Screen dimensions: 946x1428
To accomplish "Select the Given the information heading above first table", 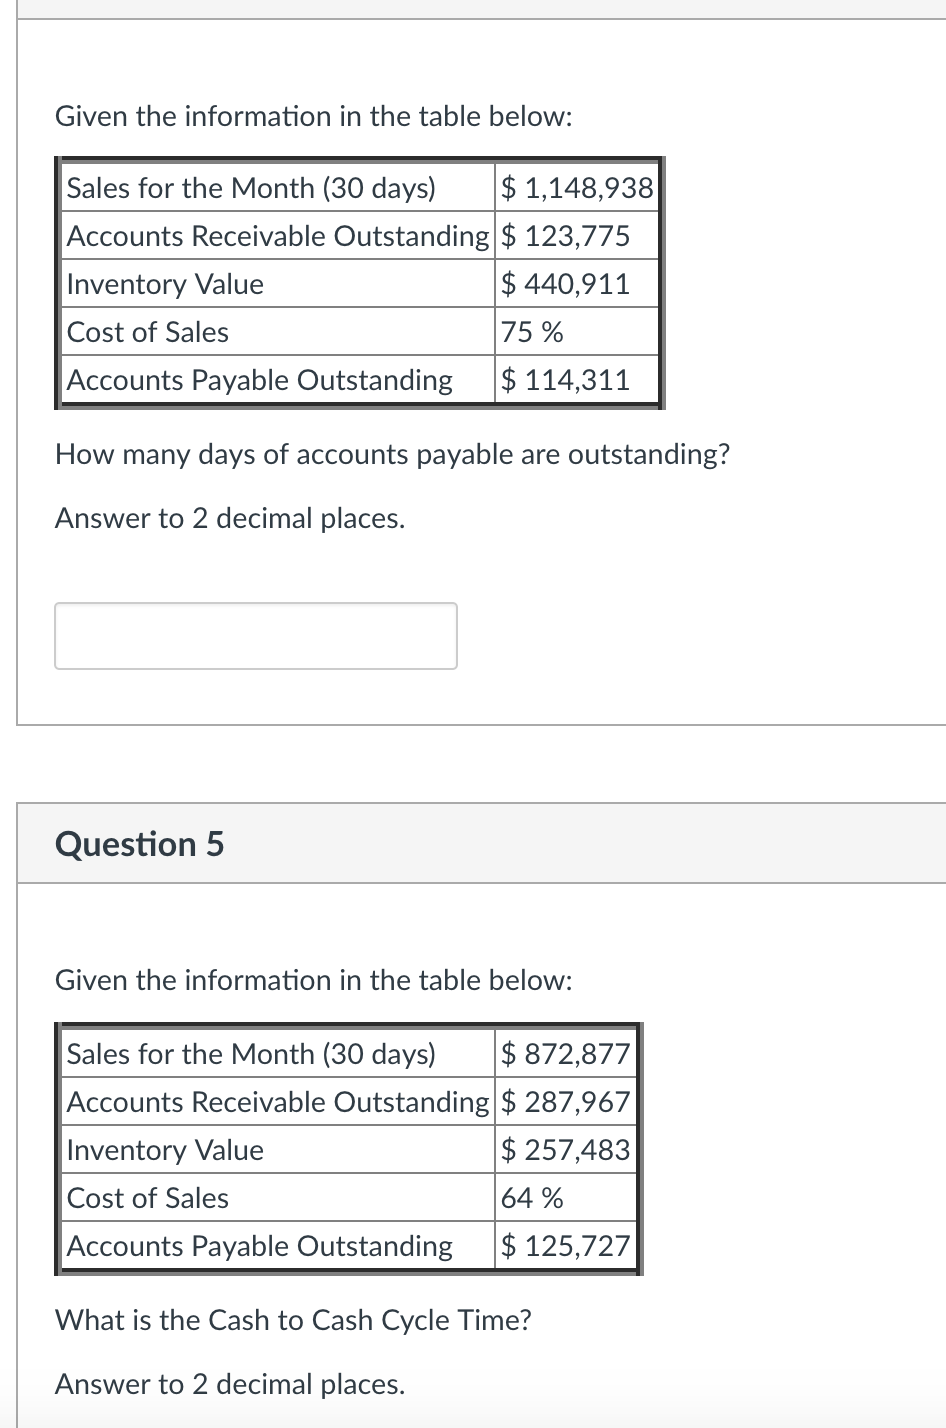I will (313, 116).
